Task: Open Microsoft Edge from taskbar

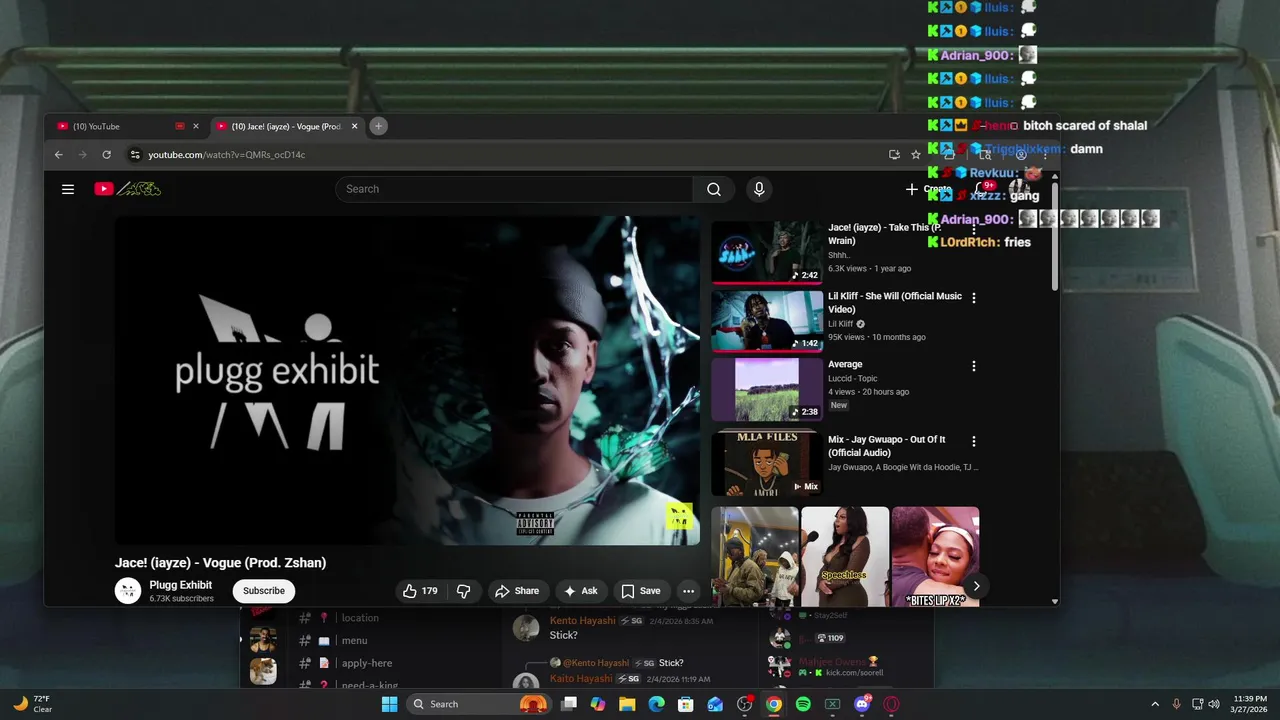Action: (657, 704)
